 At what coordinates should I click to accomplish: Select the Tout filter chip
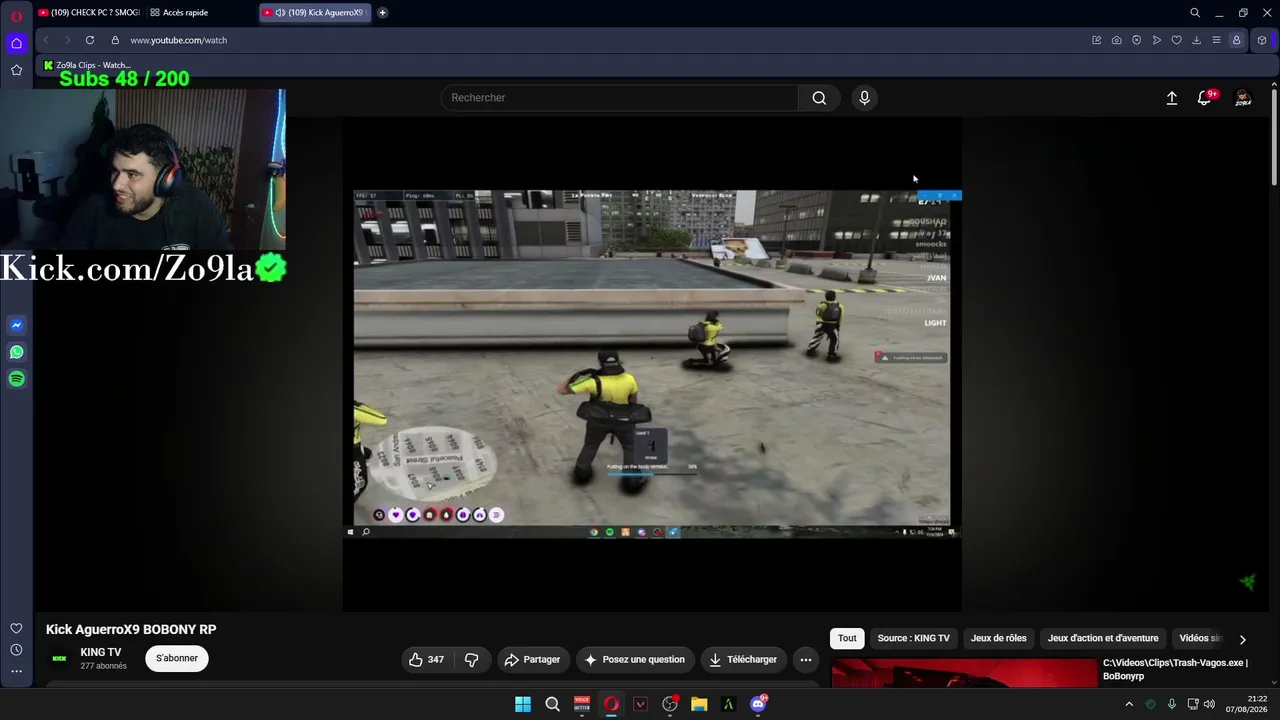[847, 638]
